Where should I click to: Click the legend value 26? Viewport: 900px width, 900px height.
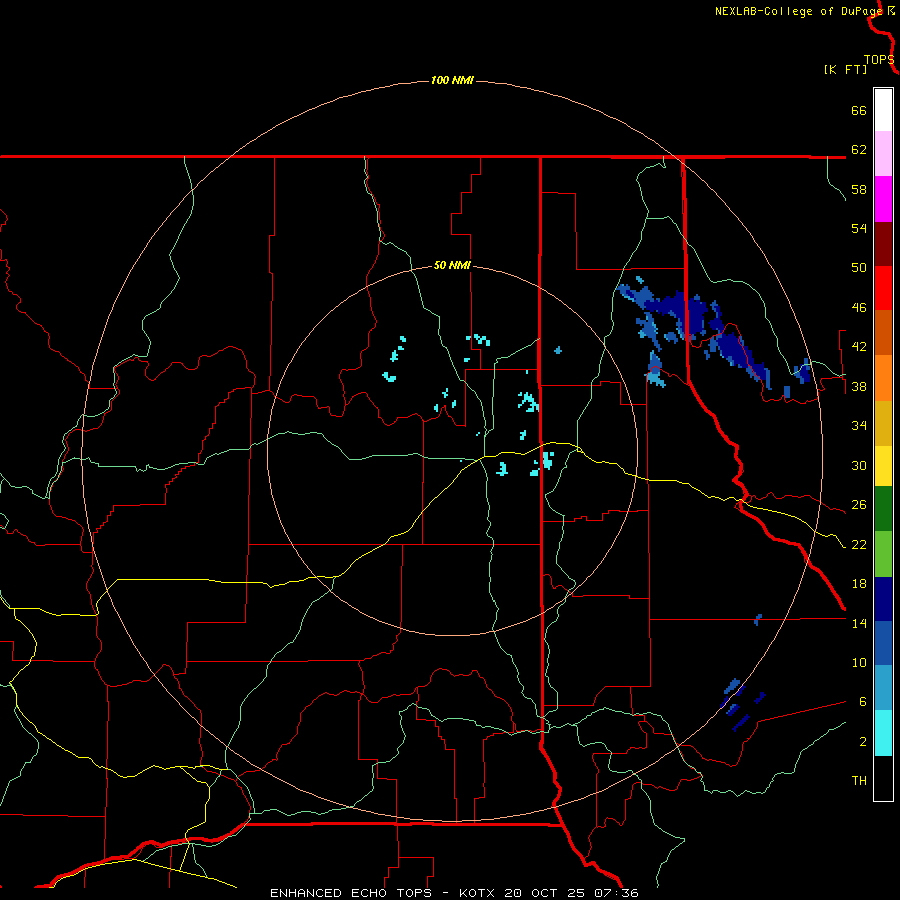click(x=859, y=505)
